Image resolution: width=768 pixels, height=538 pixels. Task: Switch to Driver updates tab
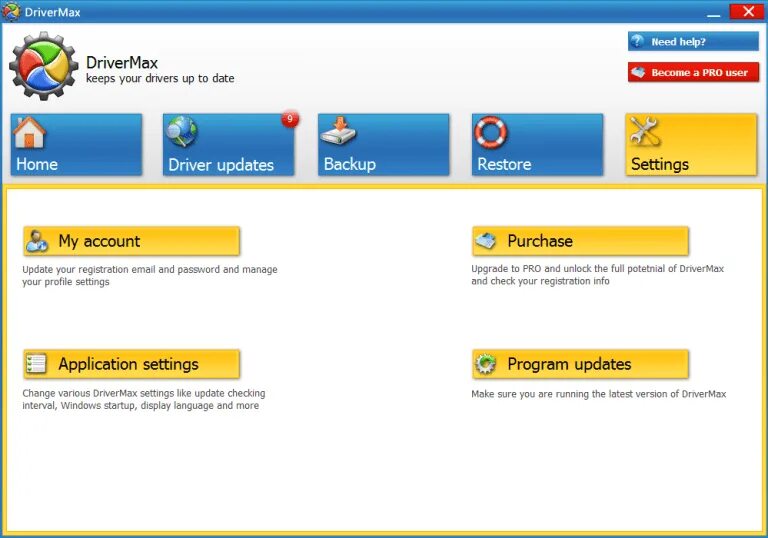229,145
